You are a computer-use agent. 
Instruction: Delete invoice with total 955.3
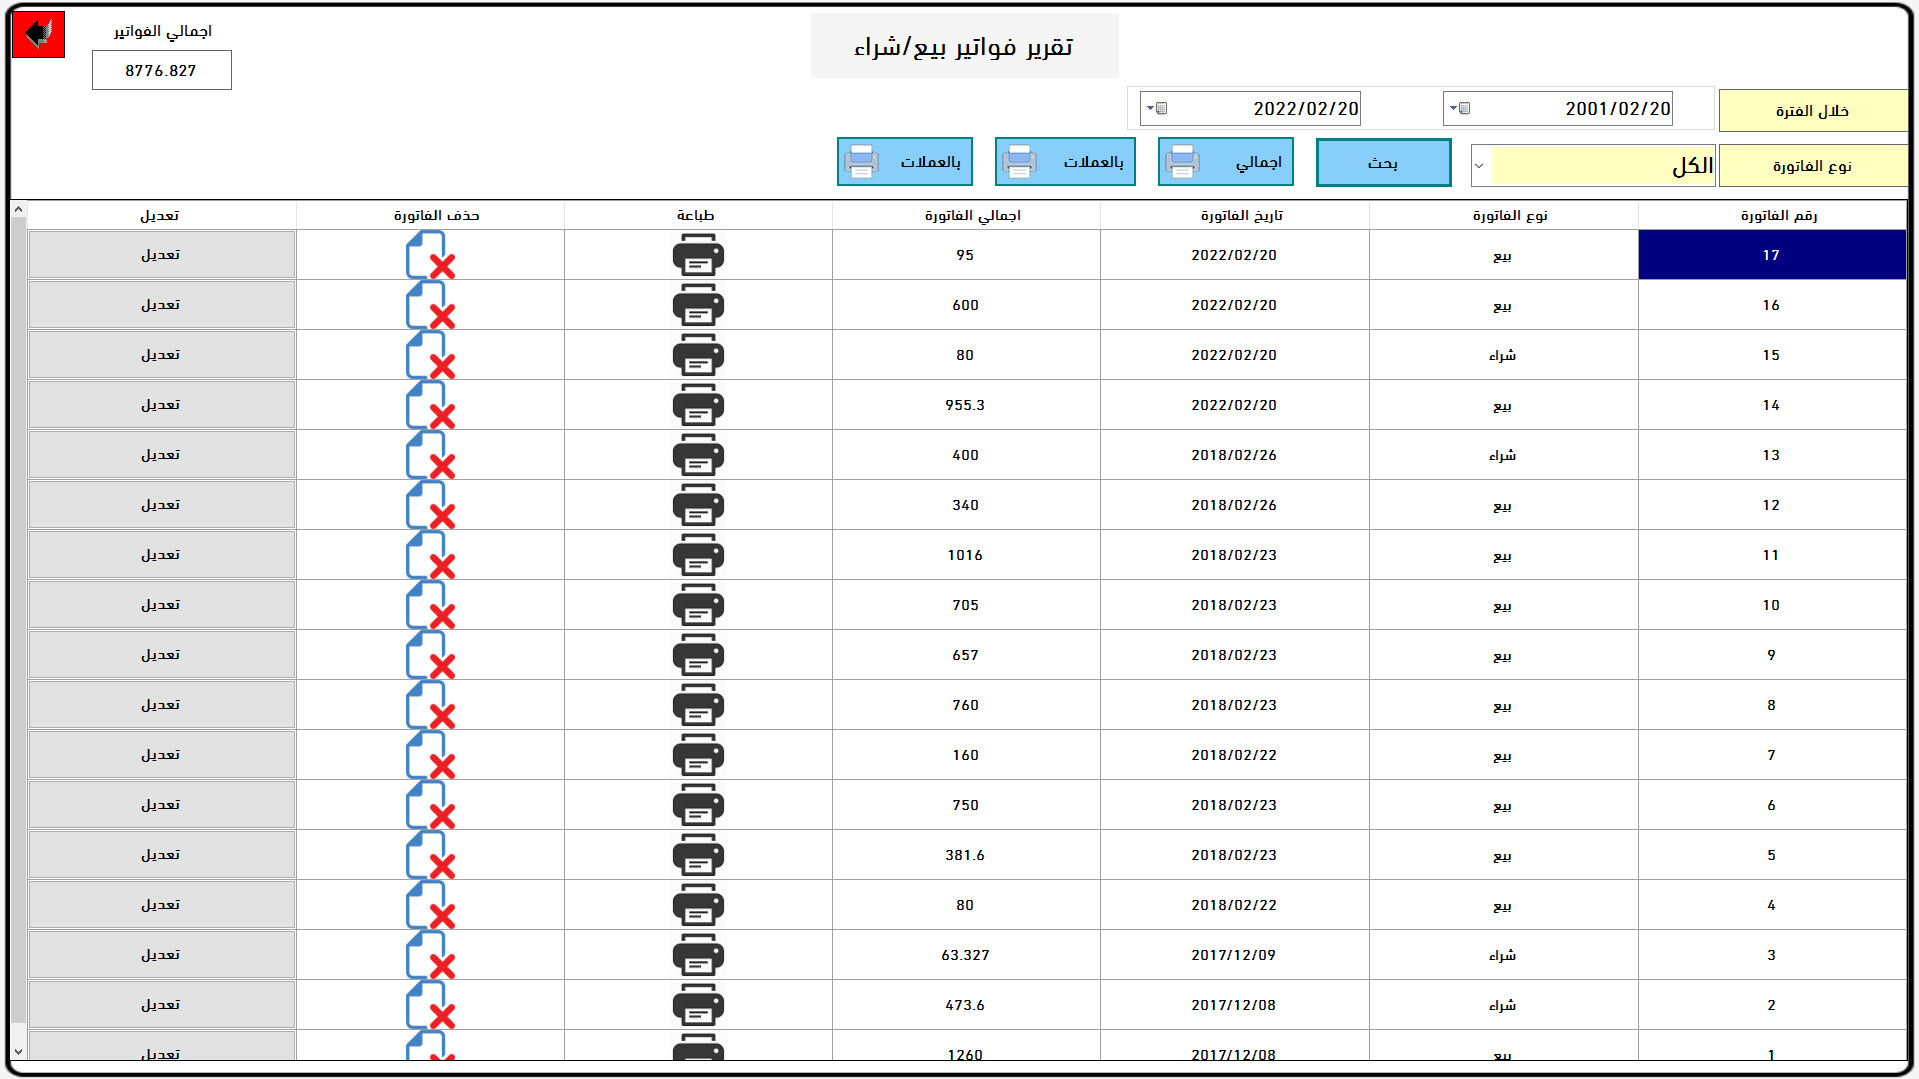point(431,405)
